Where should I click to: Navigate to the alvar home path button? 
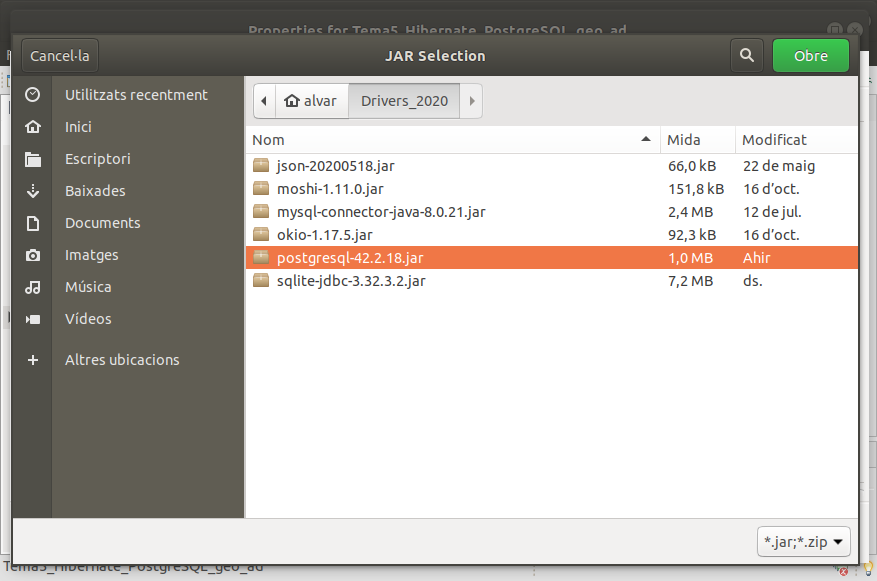click(311, 101)
